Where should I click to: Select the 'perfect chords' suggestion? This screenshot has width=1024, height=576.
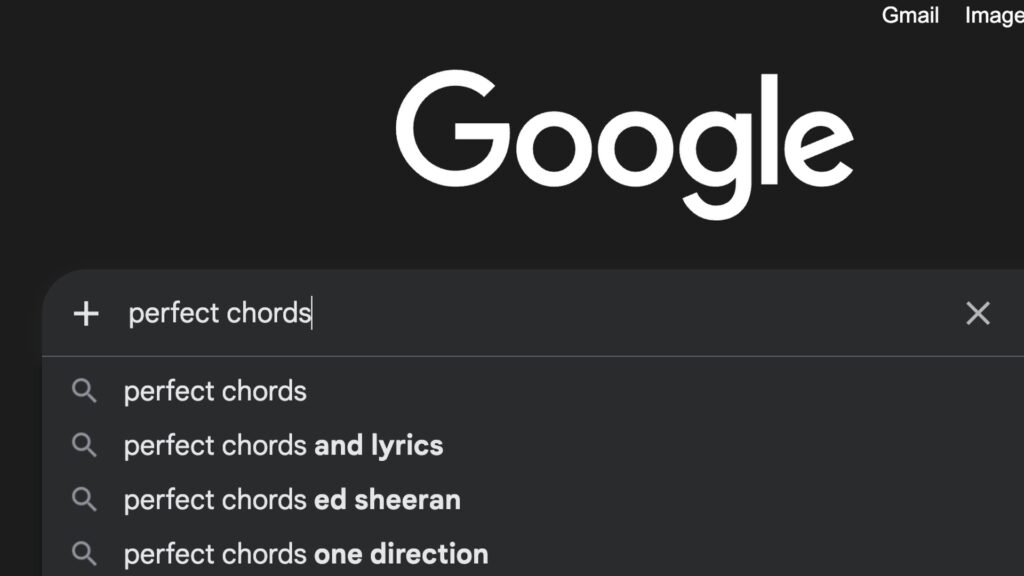coord(215,391)
